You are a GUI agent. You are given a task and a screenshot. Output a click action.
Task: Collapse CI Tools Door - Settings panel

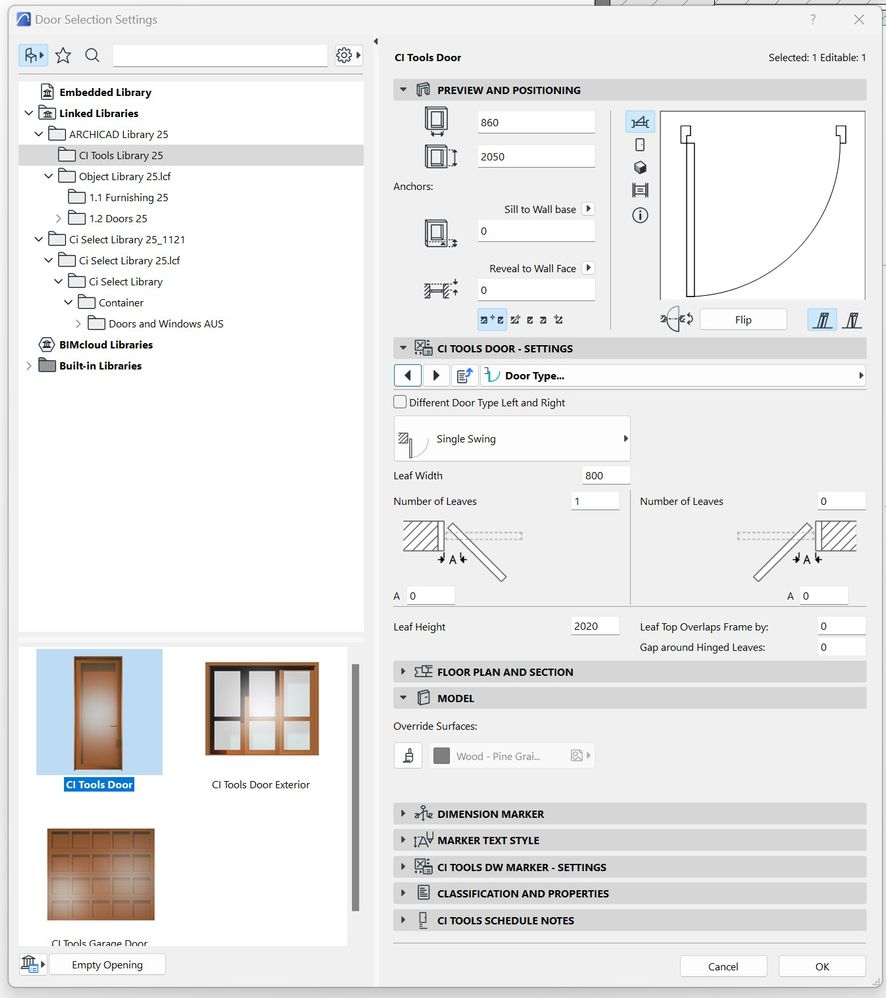403,348
